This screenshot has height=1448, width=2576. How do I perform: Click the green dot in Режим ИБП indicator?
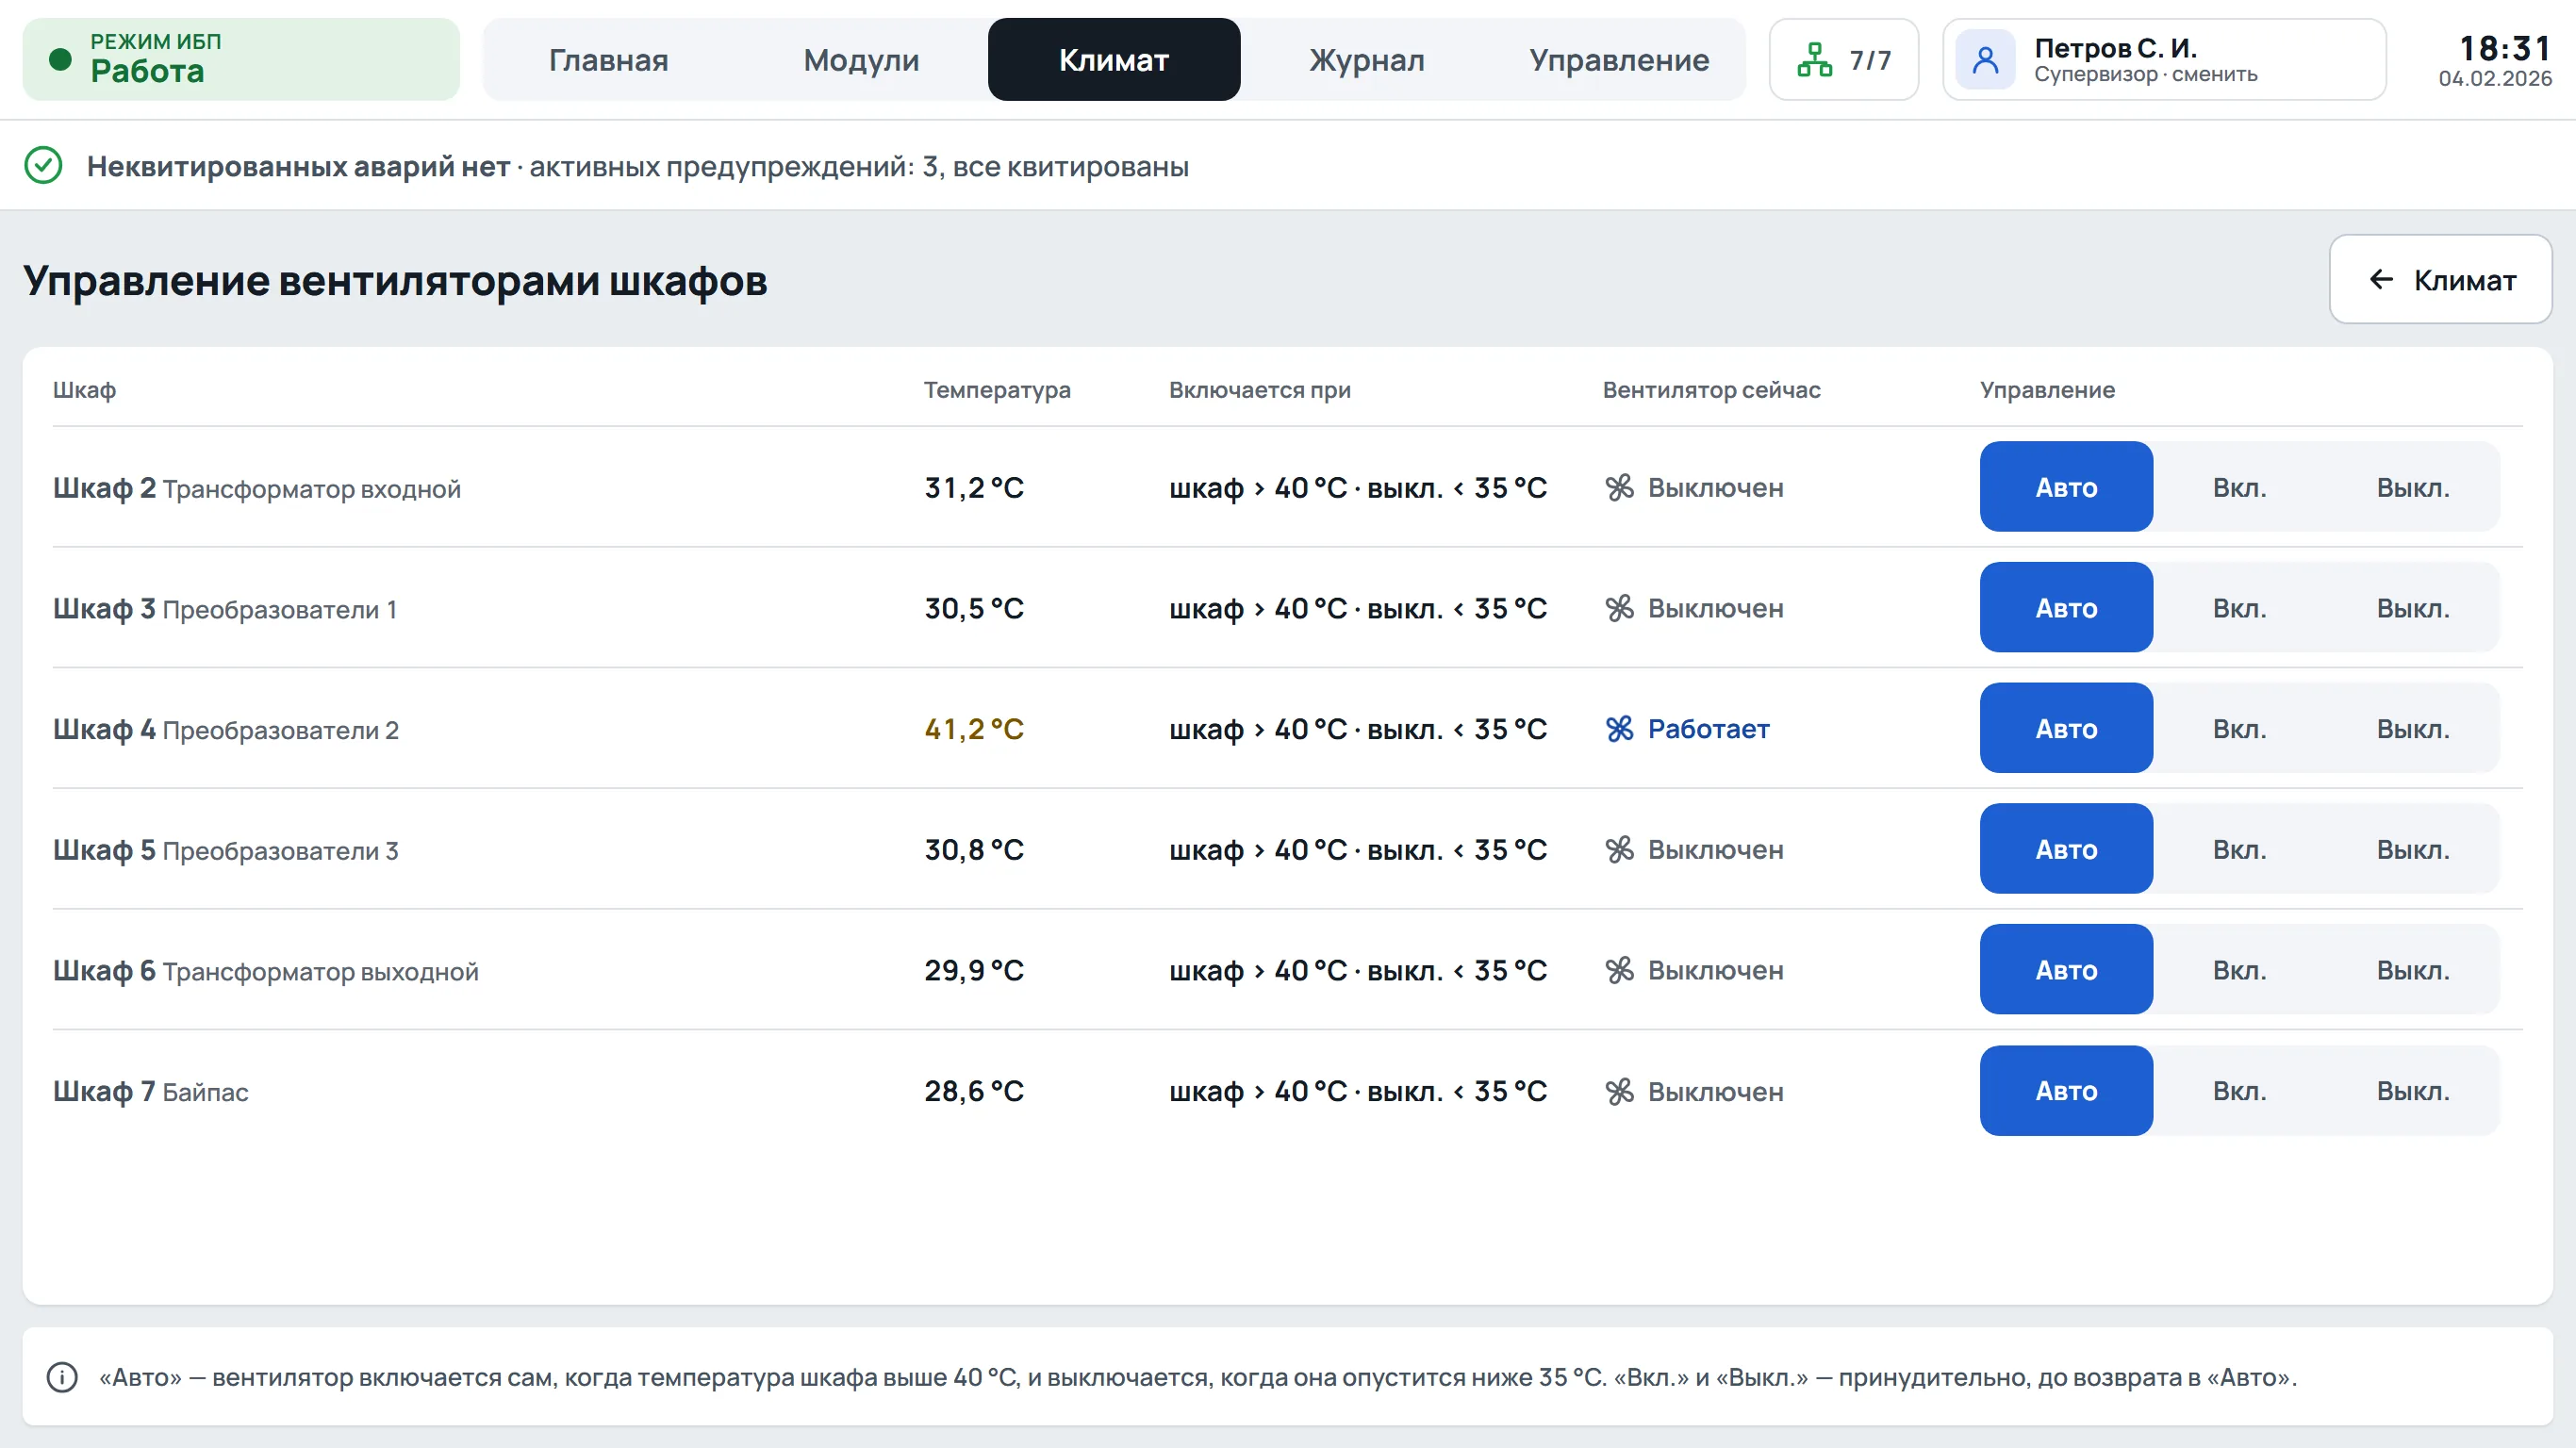[60, 60]
